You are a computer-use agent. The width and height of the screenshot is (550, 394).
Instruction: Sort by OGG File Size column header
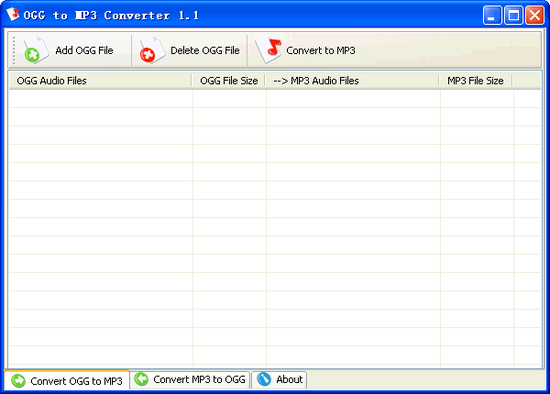[229, 81]
